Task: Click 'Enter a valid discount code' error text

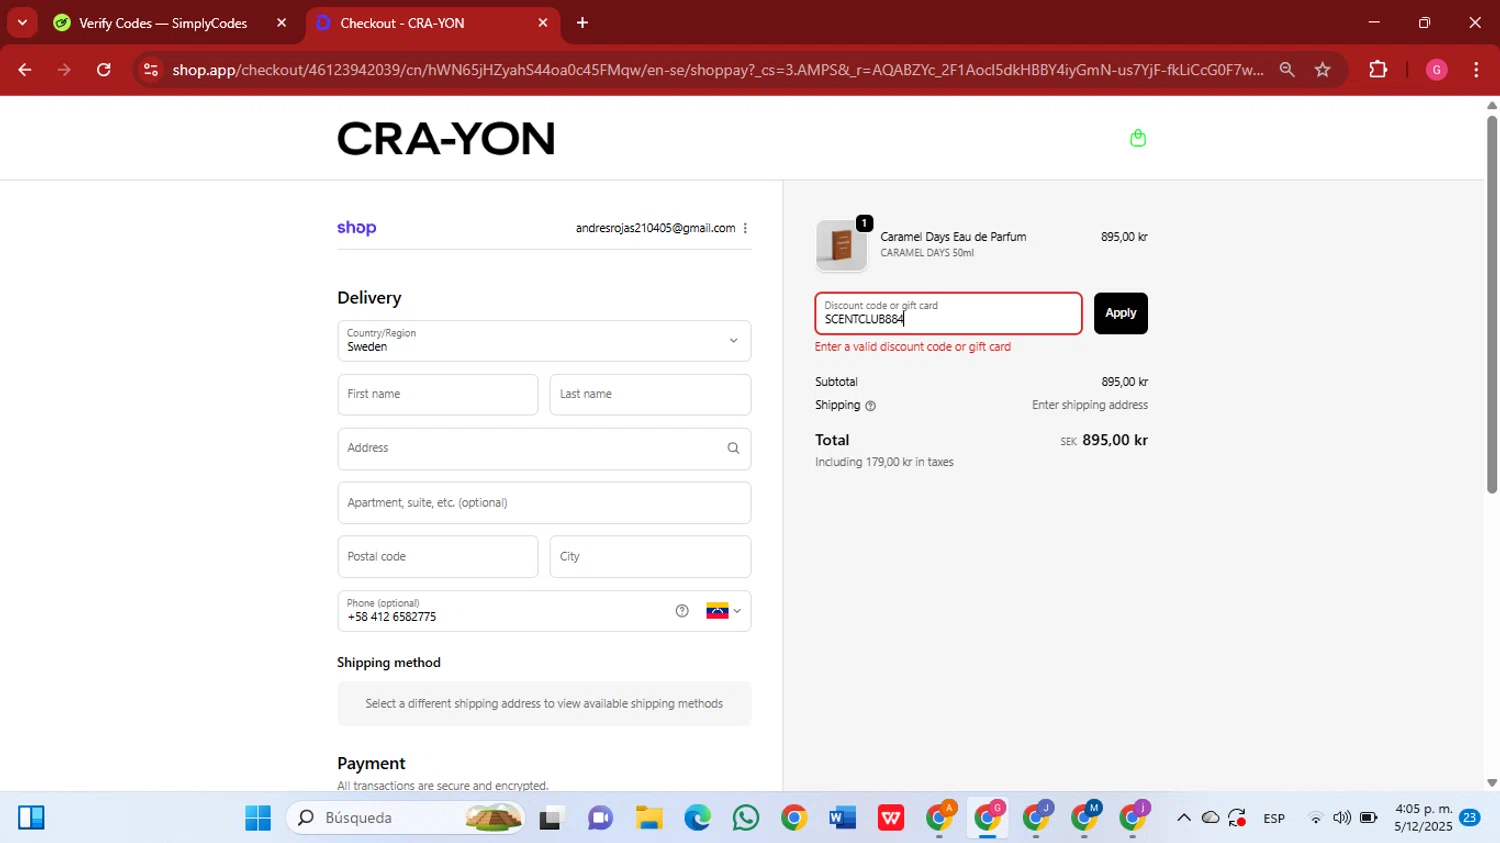Action: [912, 347]
